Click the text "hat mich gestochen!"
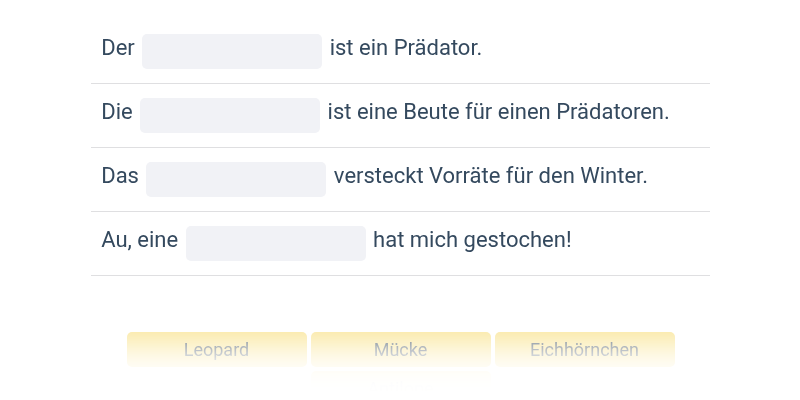 coord(472,240)
